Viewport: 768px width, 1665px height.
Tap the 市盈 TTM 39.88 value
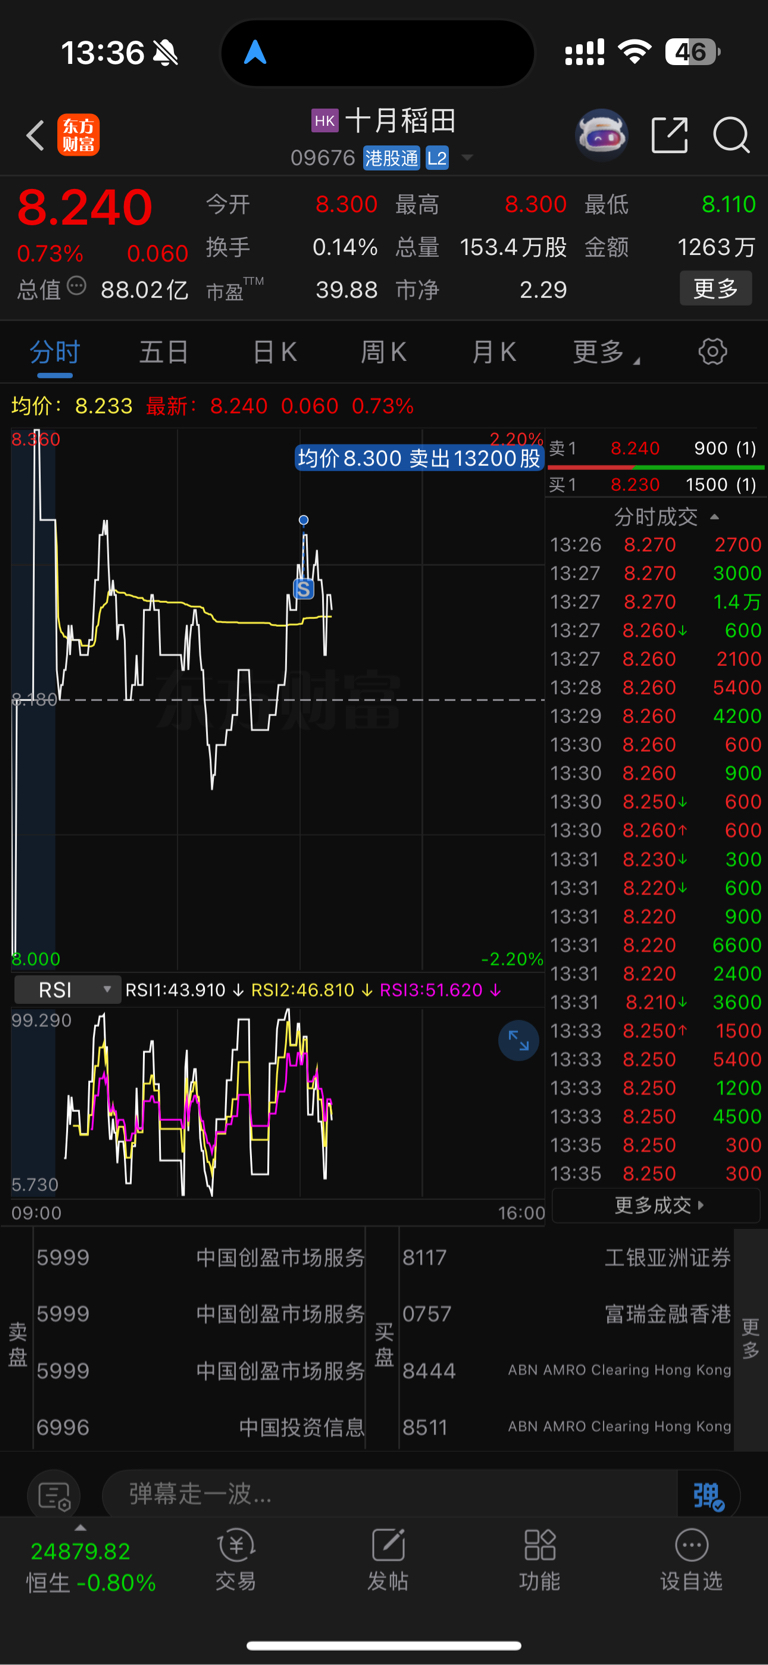coord(346,290)
